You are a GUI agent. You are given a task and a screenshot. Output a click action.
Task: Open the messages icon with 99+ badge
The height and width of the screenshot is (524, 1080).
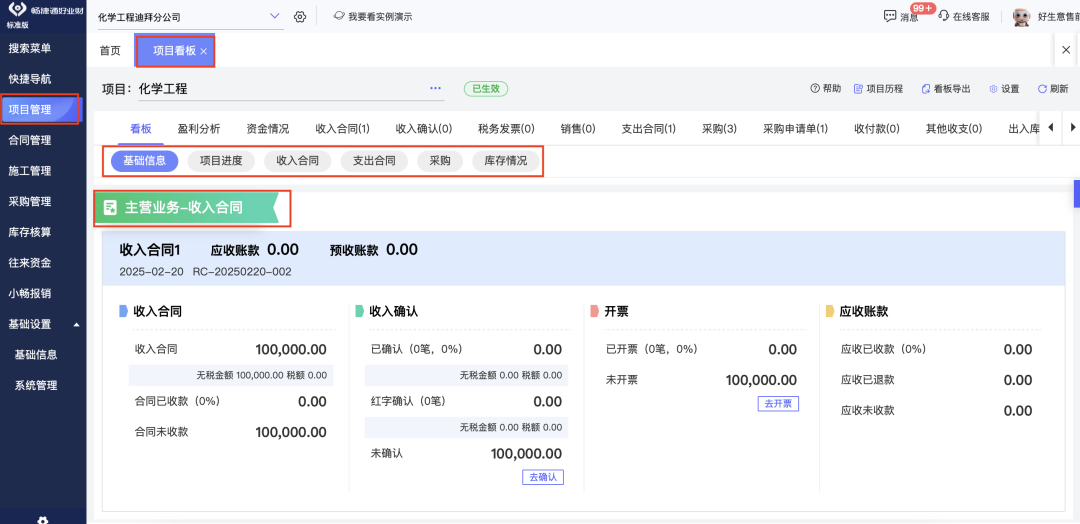coord(890,17)
